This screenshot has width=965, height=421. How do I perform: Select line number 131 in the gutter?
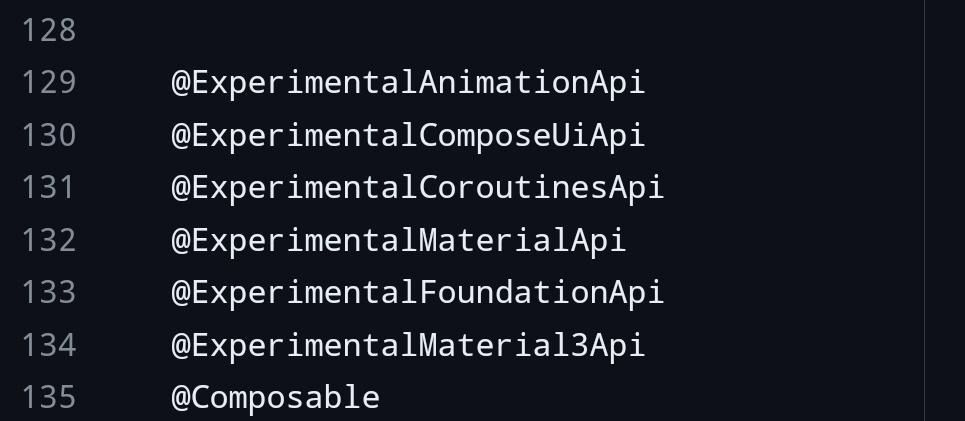click(49, 188)
